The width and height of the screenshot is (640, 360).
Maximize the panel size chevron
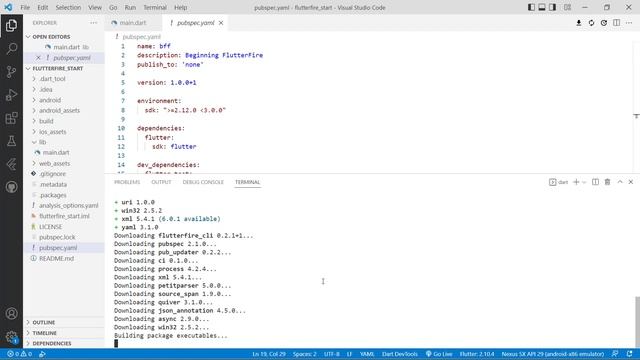[620, 182]
